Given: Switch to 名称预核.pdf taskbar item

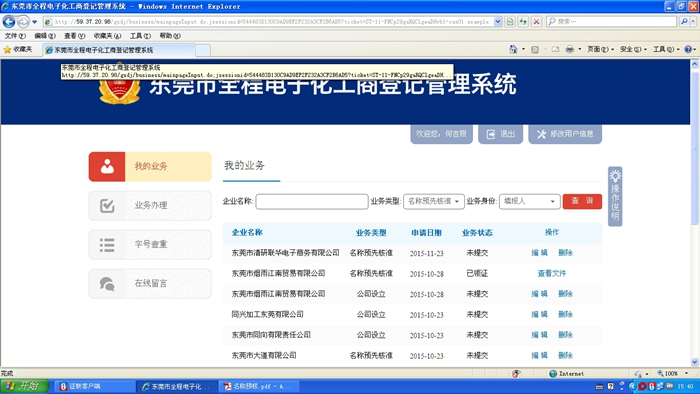Looking at the screenshot, I should 259,386.
